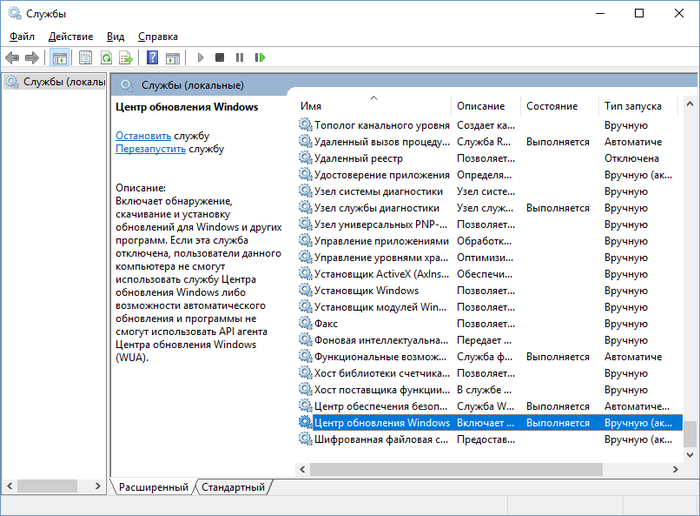Toggle the console tree show/hide icon

point(60,58)
